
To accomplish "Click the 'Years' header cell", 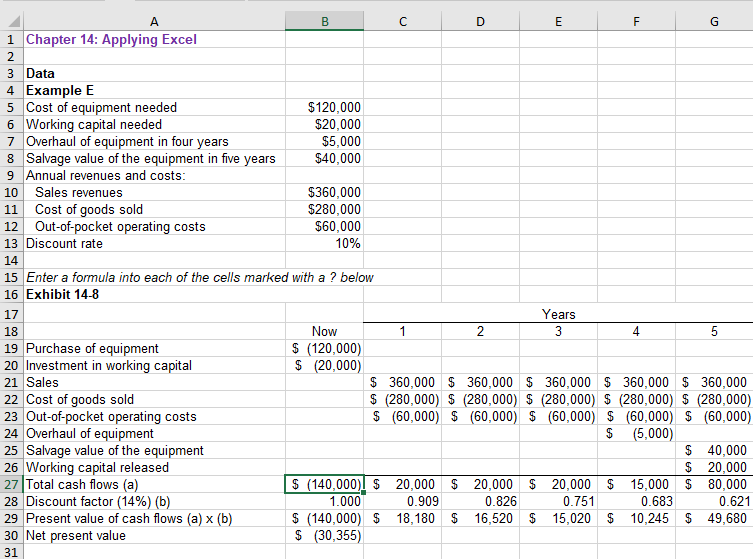I will click(x=559, y=314).
